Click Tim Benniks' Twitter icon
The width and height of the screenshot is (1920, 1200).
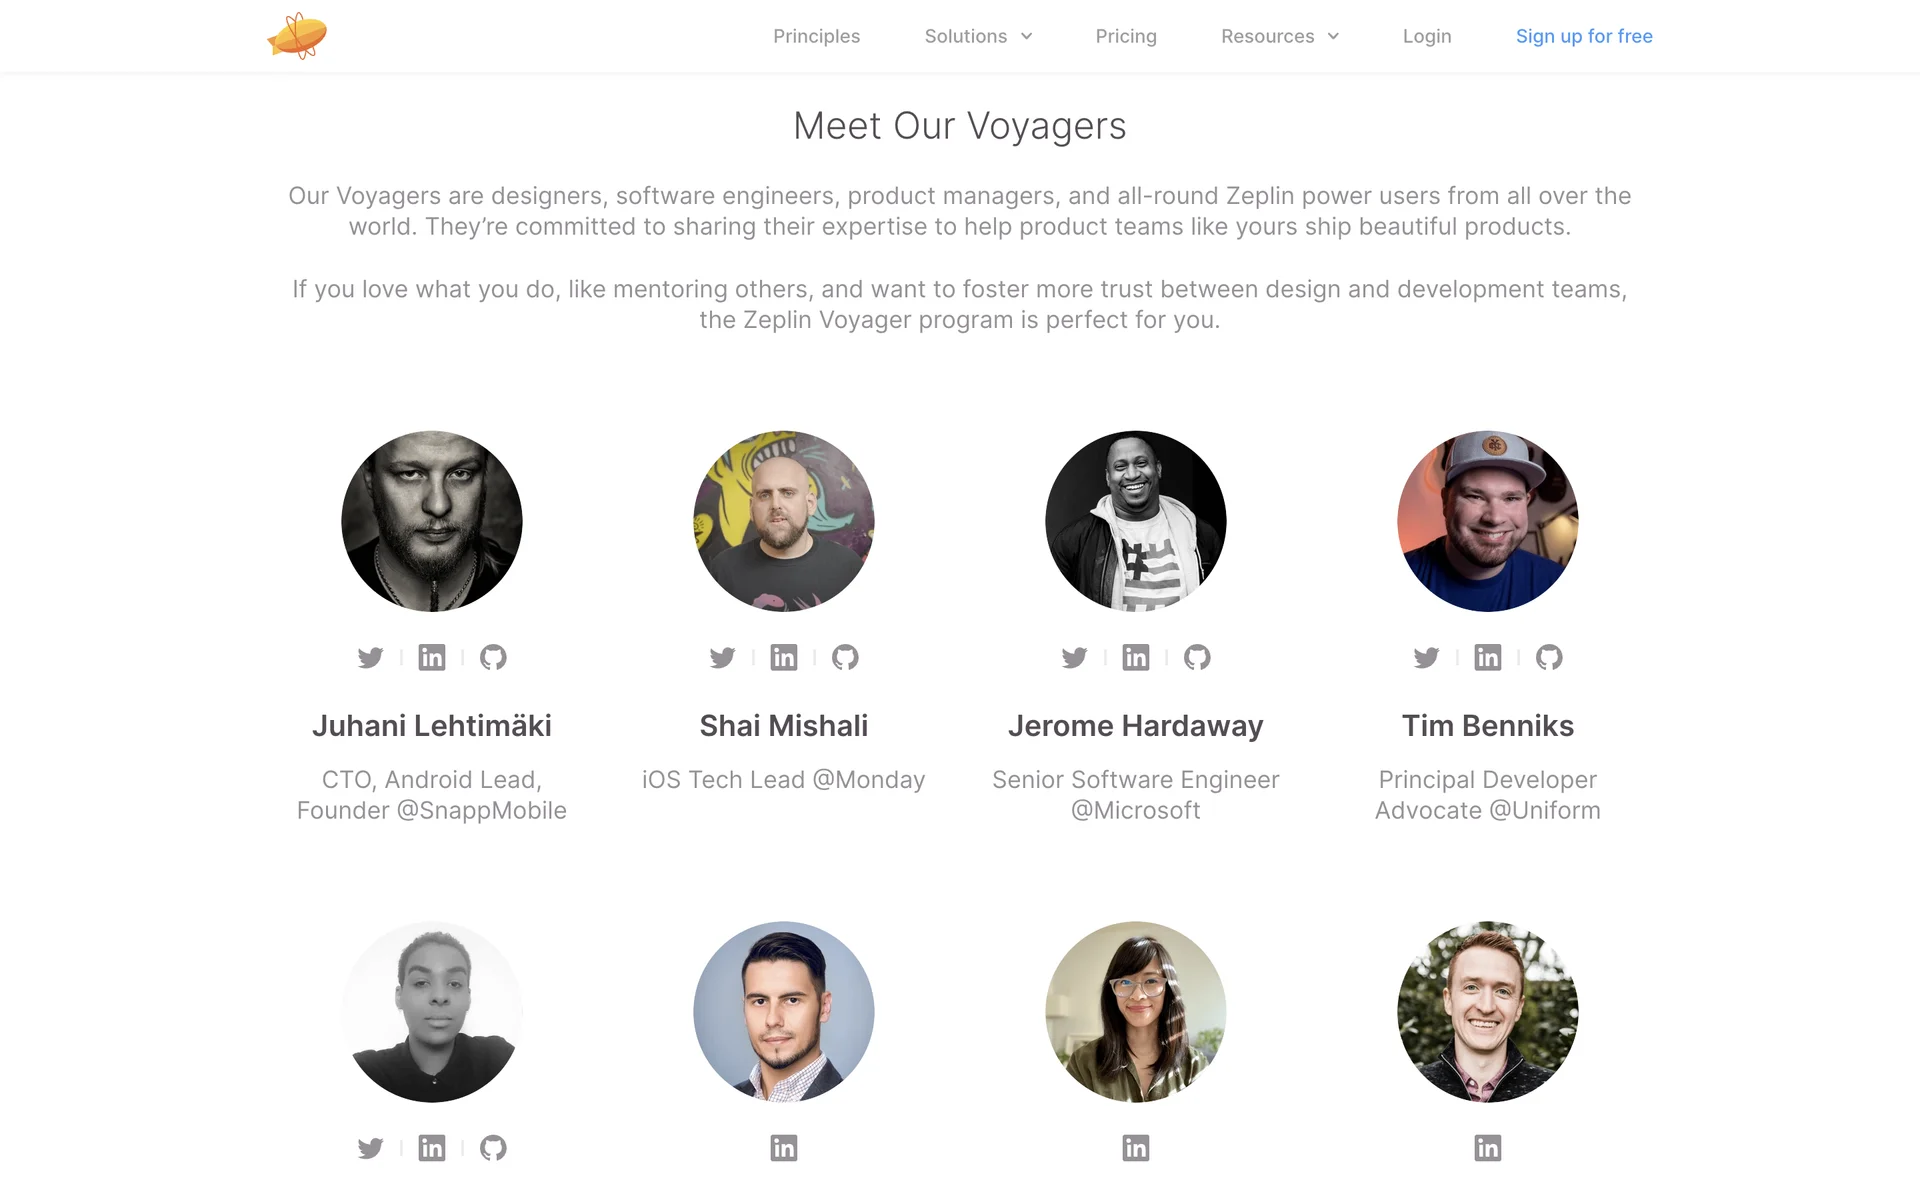1426,657
